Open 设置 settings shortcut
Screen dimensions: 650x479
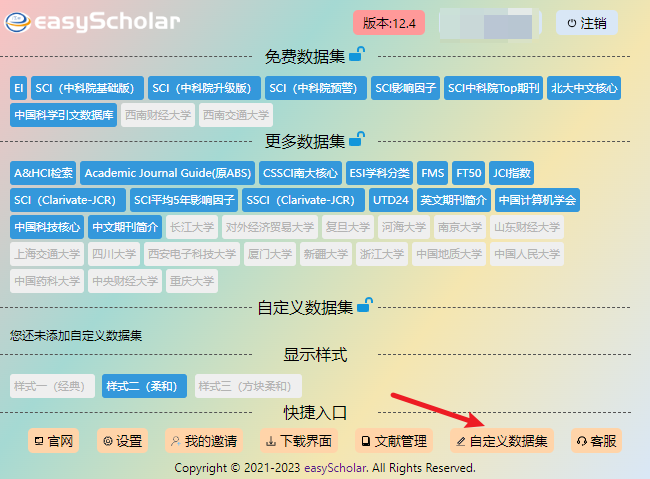pos(122,441)
